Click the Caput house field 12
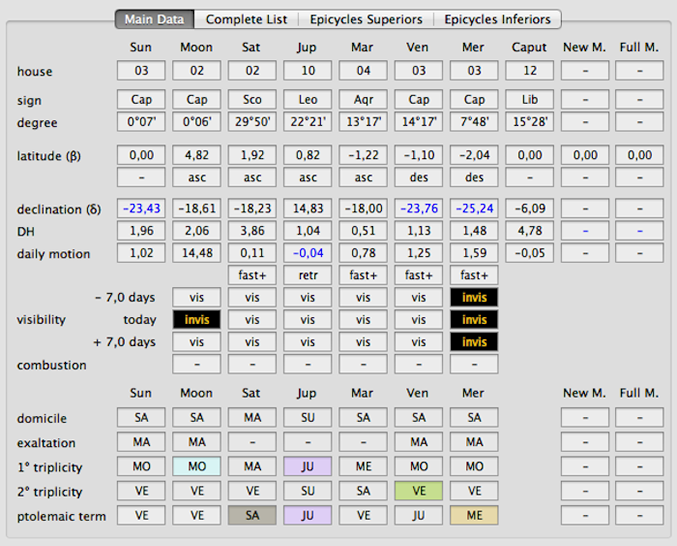Viewport: 677px width, 546px height. click(x=530, y=70)
